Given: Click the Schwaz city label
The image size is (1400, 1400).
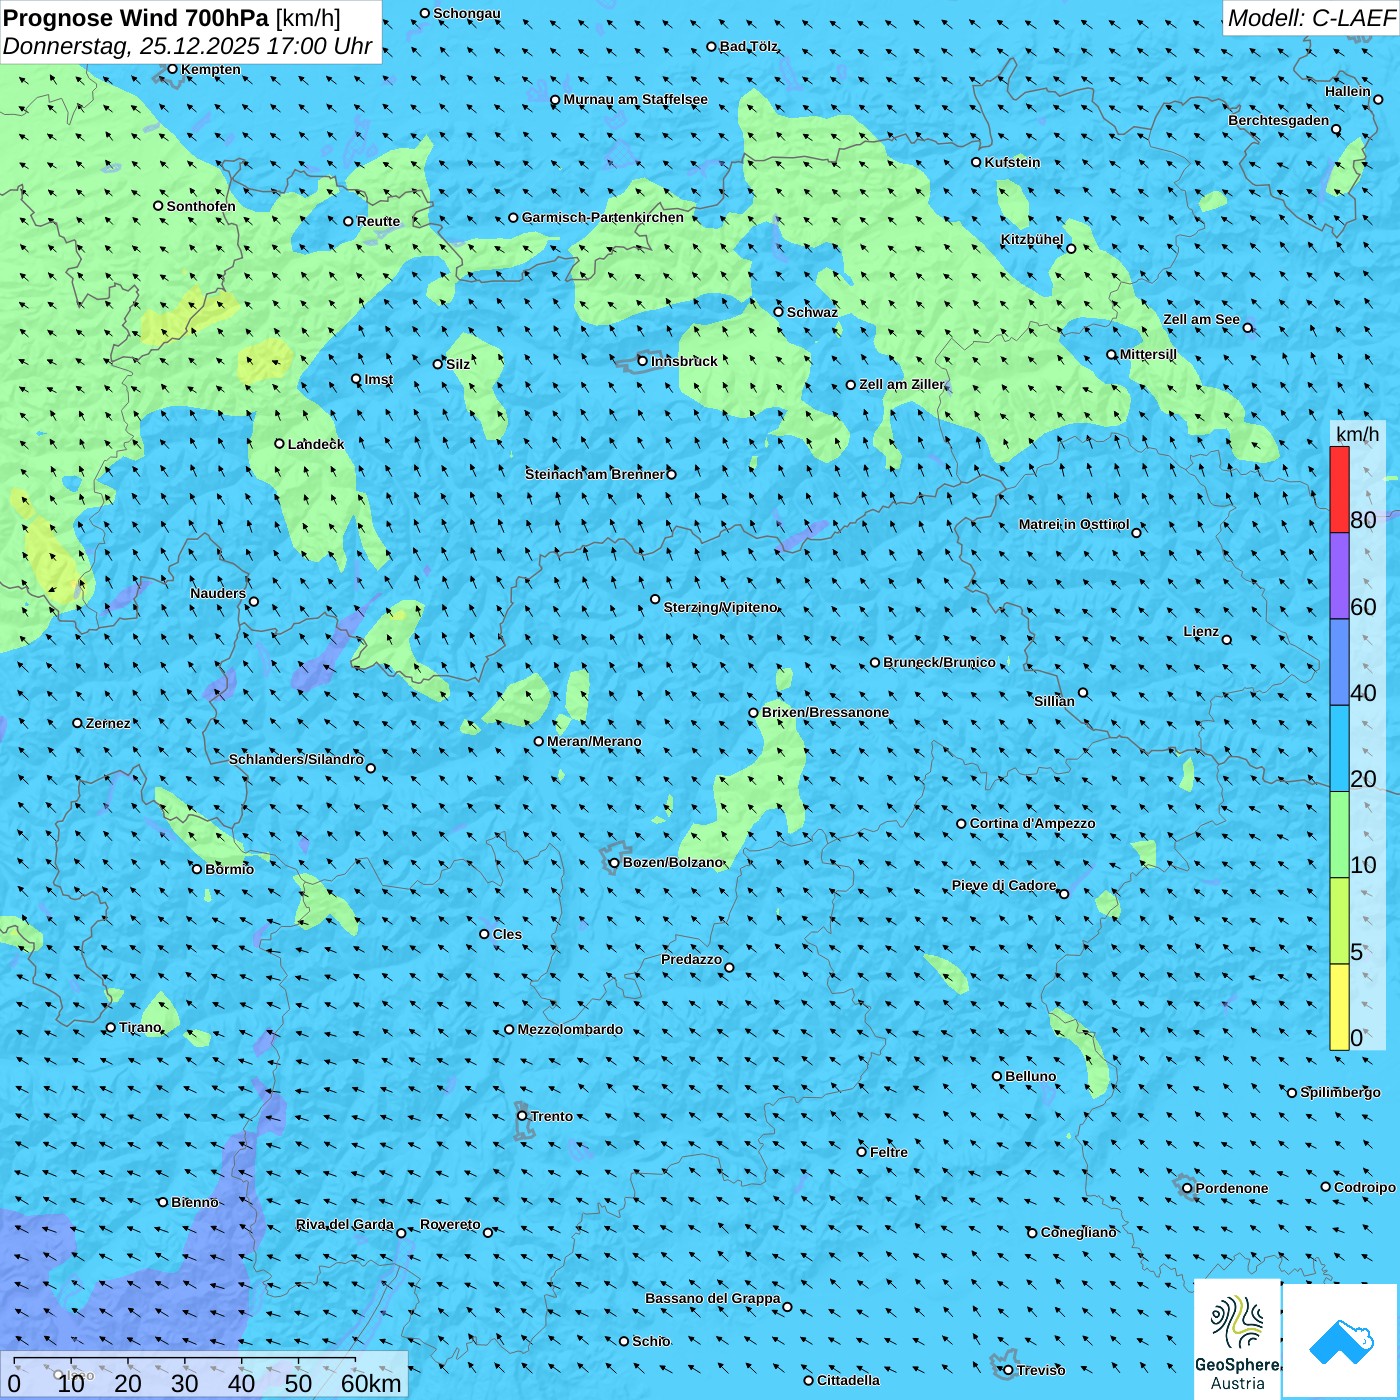Looking at the screenshot, I should pyautogui.click(x=812, y=312).
